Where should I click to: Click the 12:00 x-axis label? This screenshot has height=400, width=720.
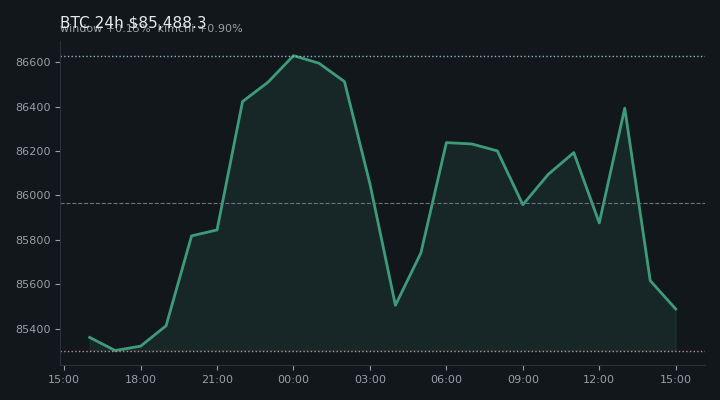pyautogui.click(x=599, y=379)
